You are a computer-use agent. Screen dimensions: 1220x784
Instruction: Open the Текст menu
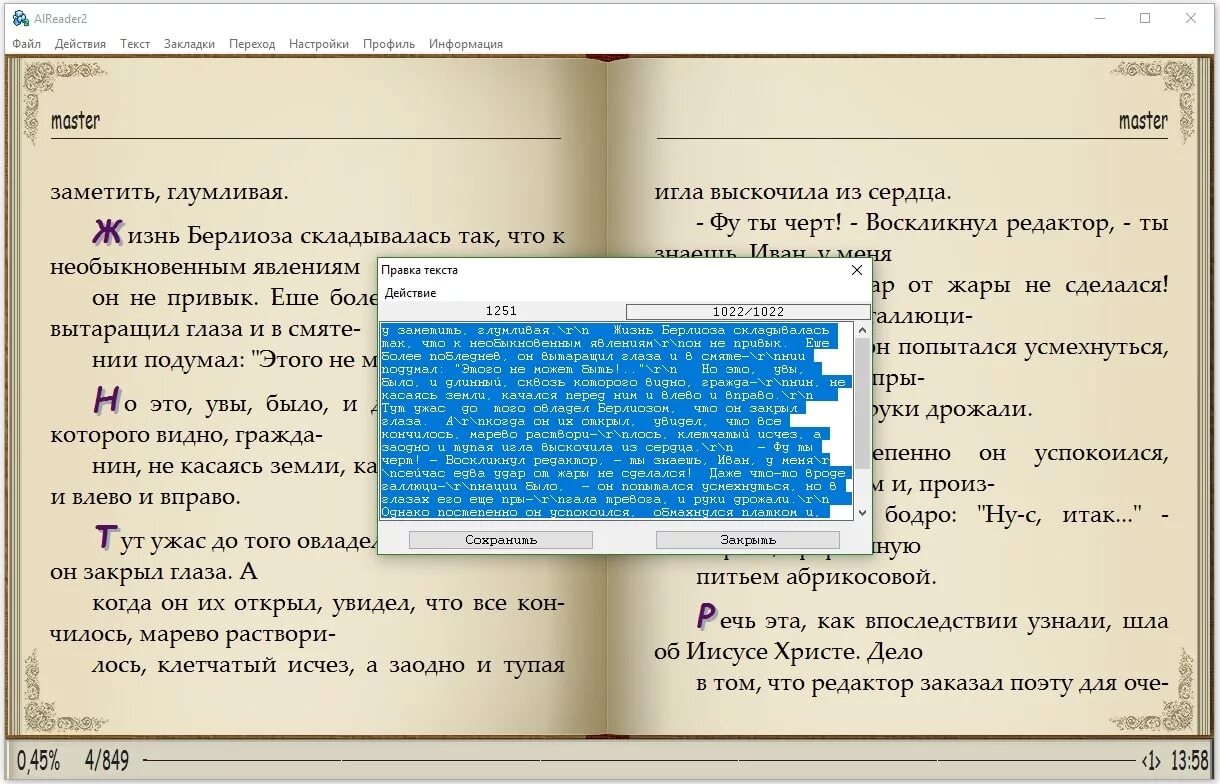[135, 44]
